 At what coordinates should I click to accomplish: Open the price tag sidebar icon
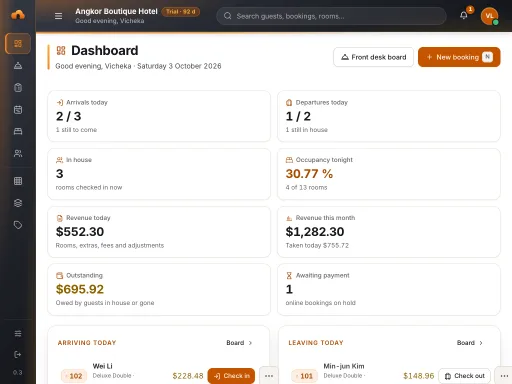point(18,225)
